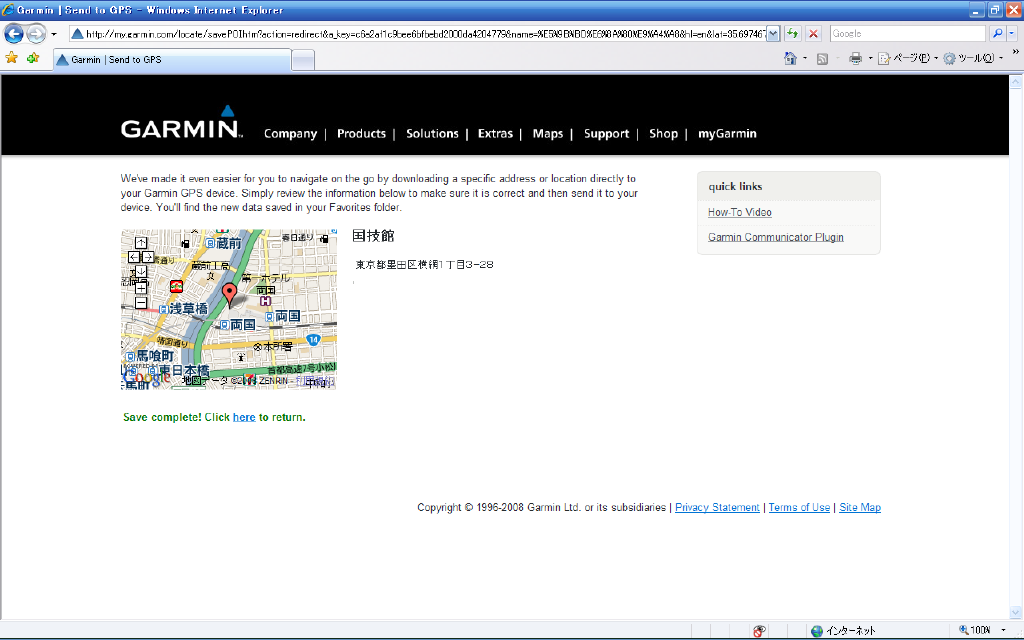The width and height of the screenshot is (1024, 640).
Task: Click the インターネット security zone status
Action: coord(843,631)
